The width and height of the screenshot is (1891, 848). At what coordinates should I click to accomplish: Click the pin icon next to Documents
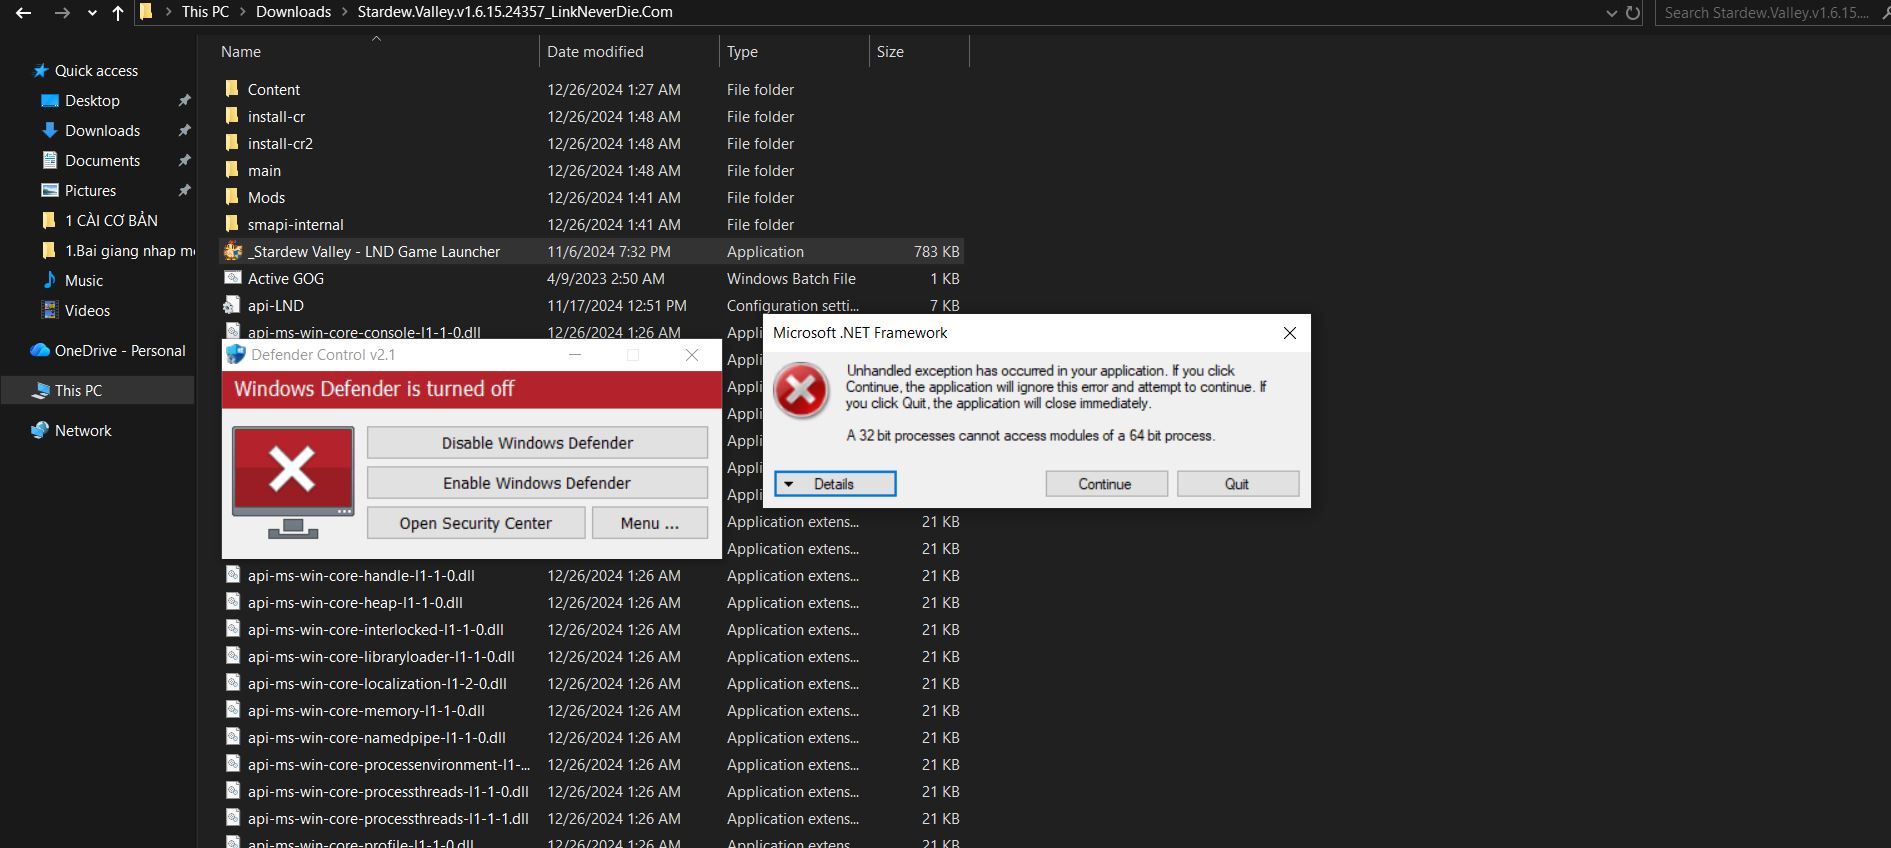(184, 161)
